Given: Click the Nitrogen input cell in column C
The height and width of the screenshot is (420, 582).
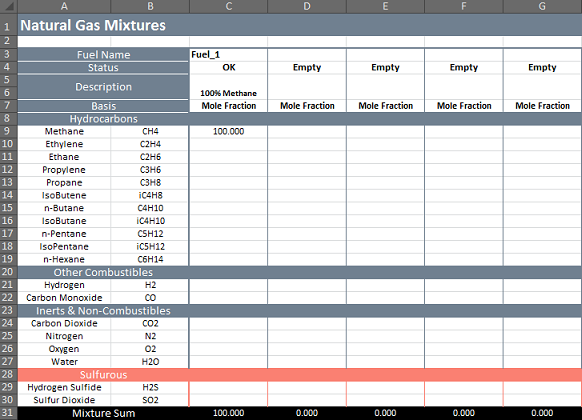Looking at the screenshot, I should (x=228, y=336).
